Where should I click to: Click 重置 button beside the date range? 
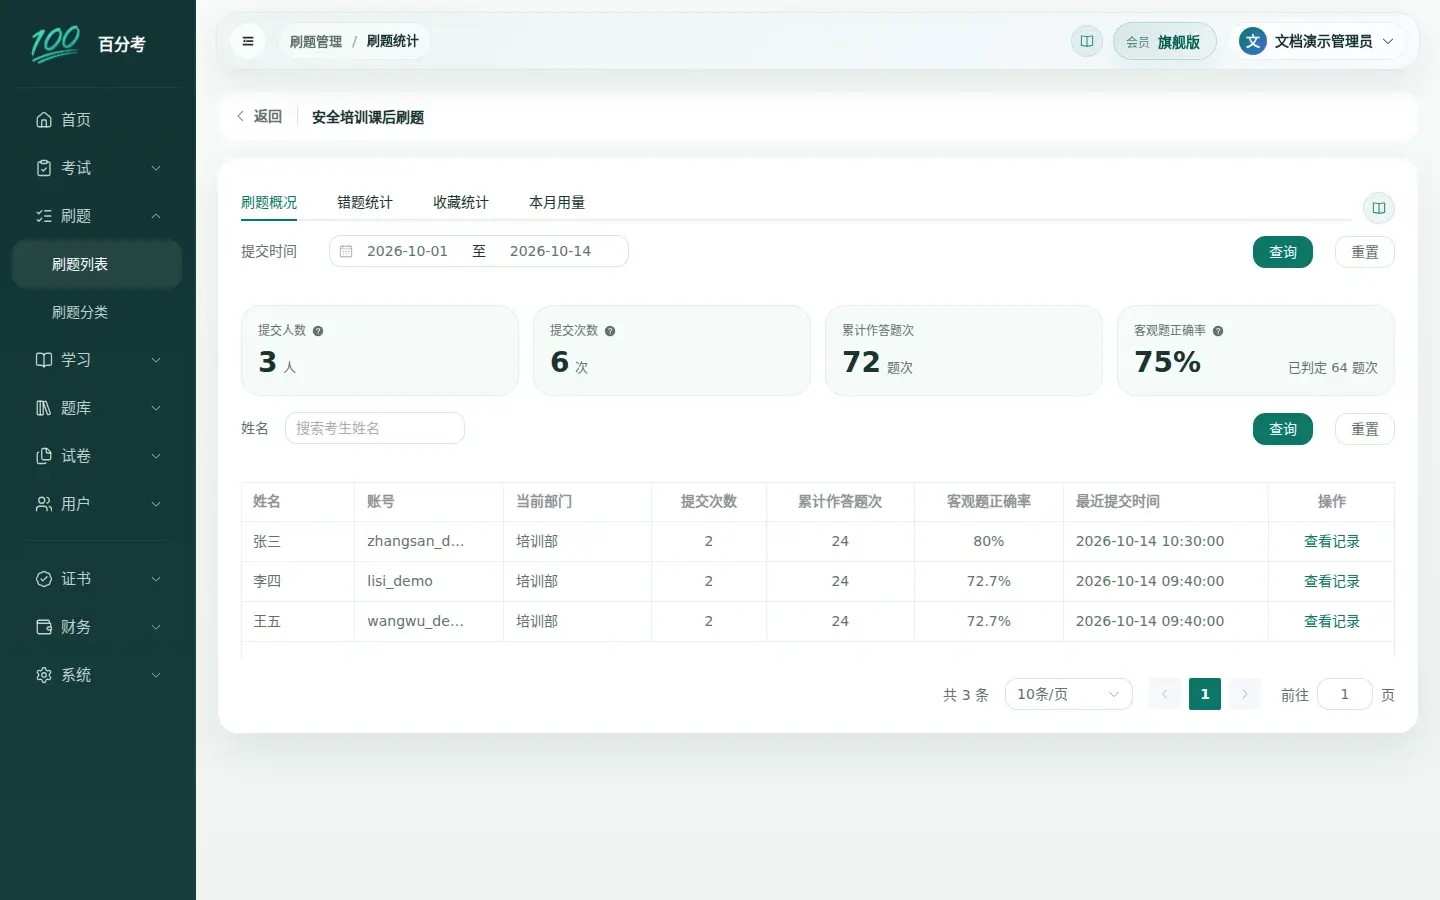[1365, 252]
